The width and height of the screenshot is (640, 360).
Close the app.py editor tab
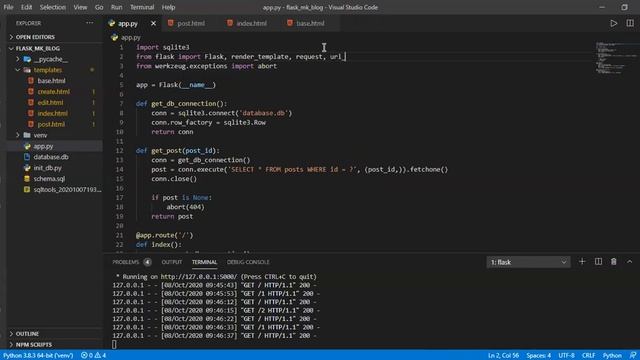[x=153, y=23]
